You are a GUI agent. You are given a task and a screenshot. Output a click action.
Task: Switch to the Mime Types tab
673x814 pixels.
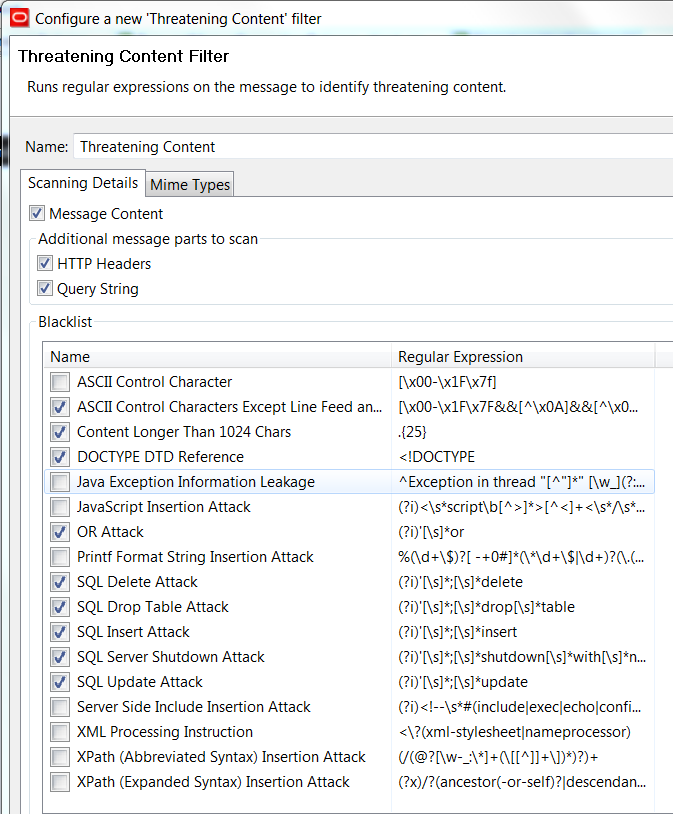pyautogui.click(x=190, y=184)
